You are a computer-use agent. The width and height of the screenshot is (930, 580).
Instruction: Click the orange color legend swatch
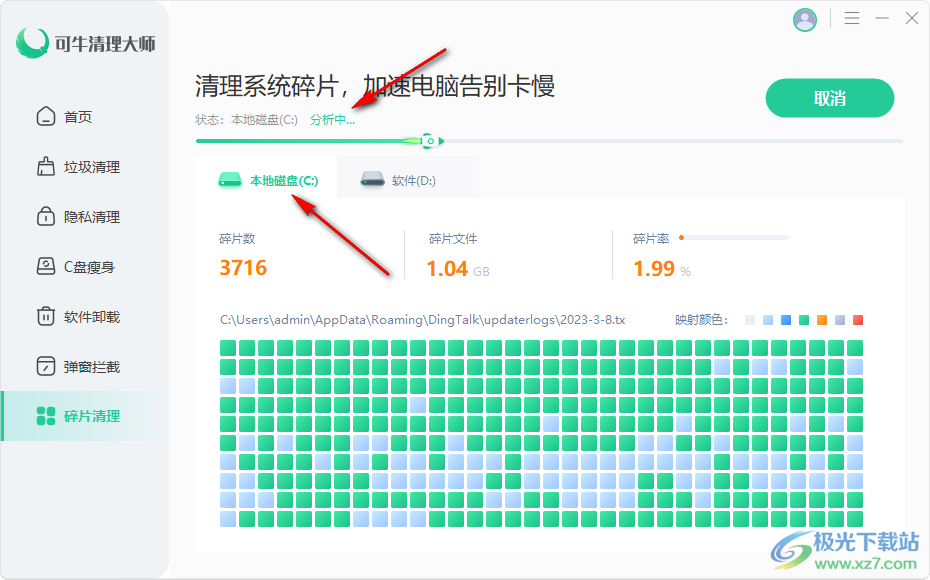(822, 320)
